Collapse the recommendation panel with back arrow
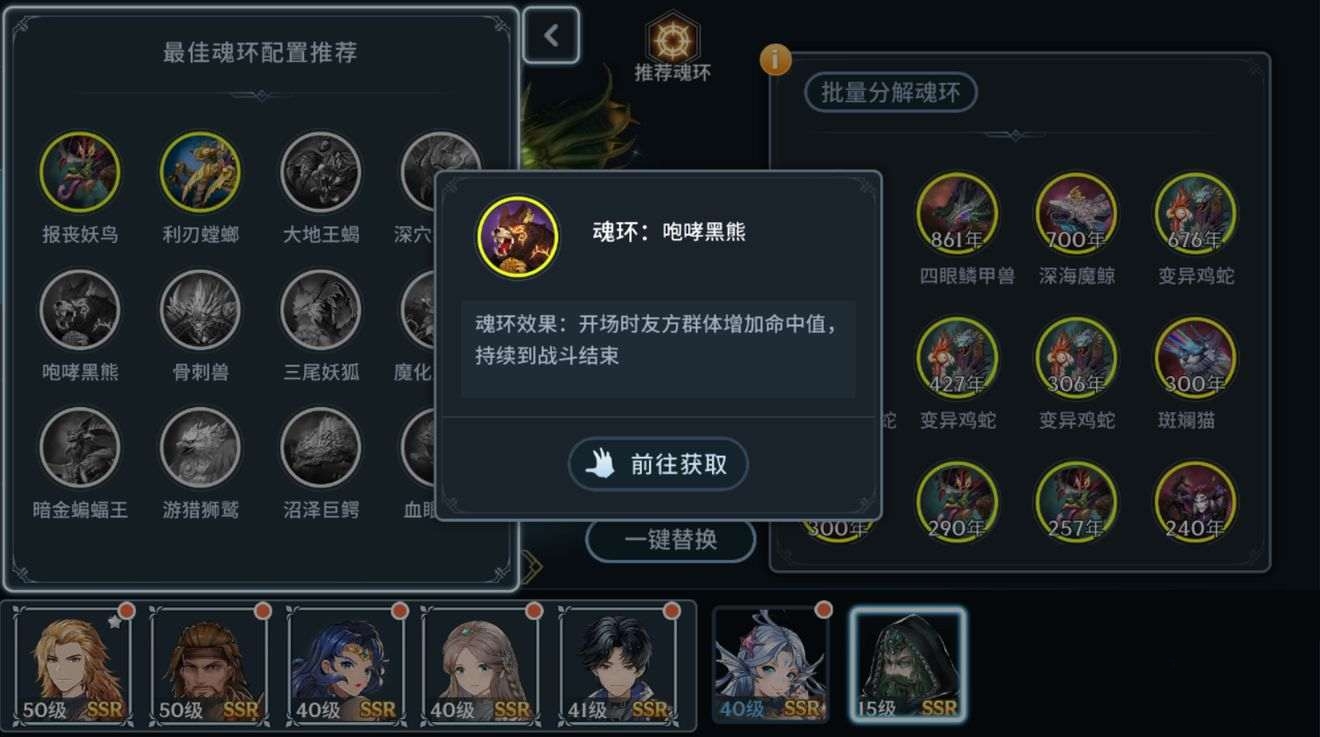The image size is (1320, 737). coord(551,36)
